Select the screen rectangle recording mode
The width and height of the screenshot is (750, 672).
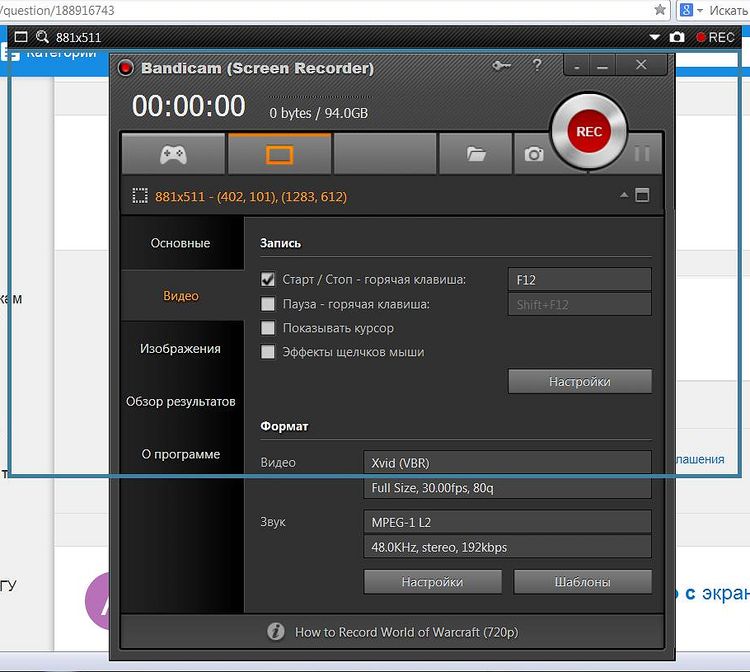279,155
